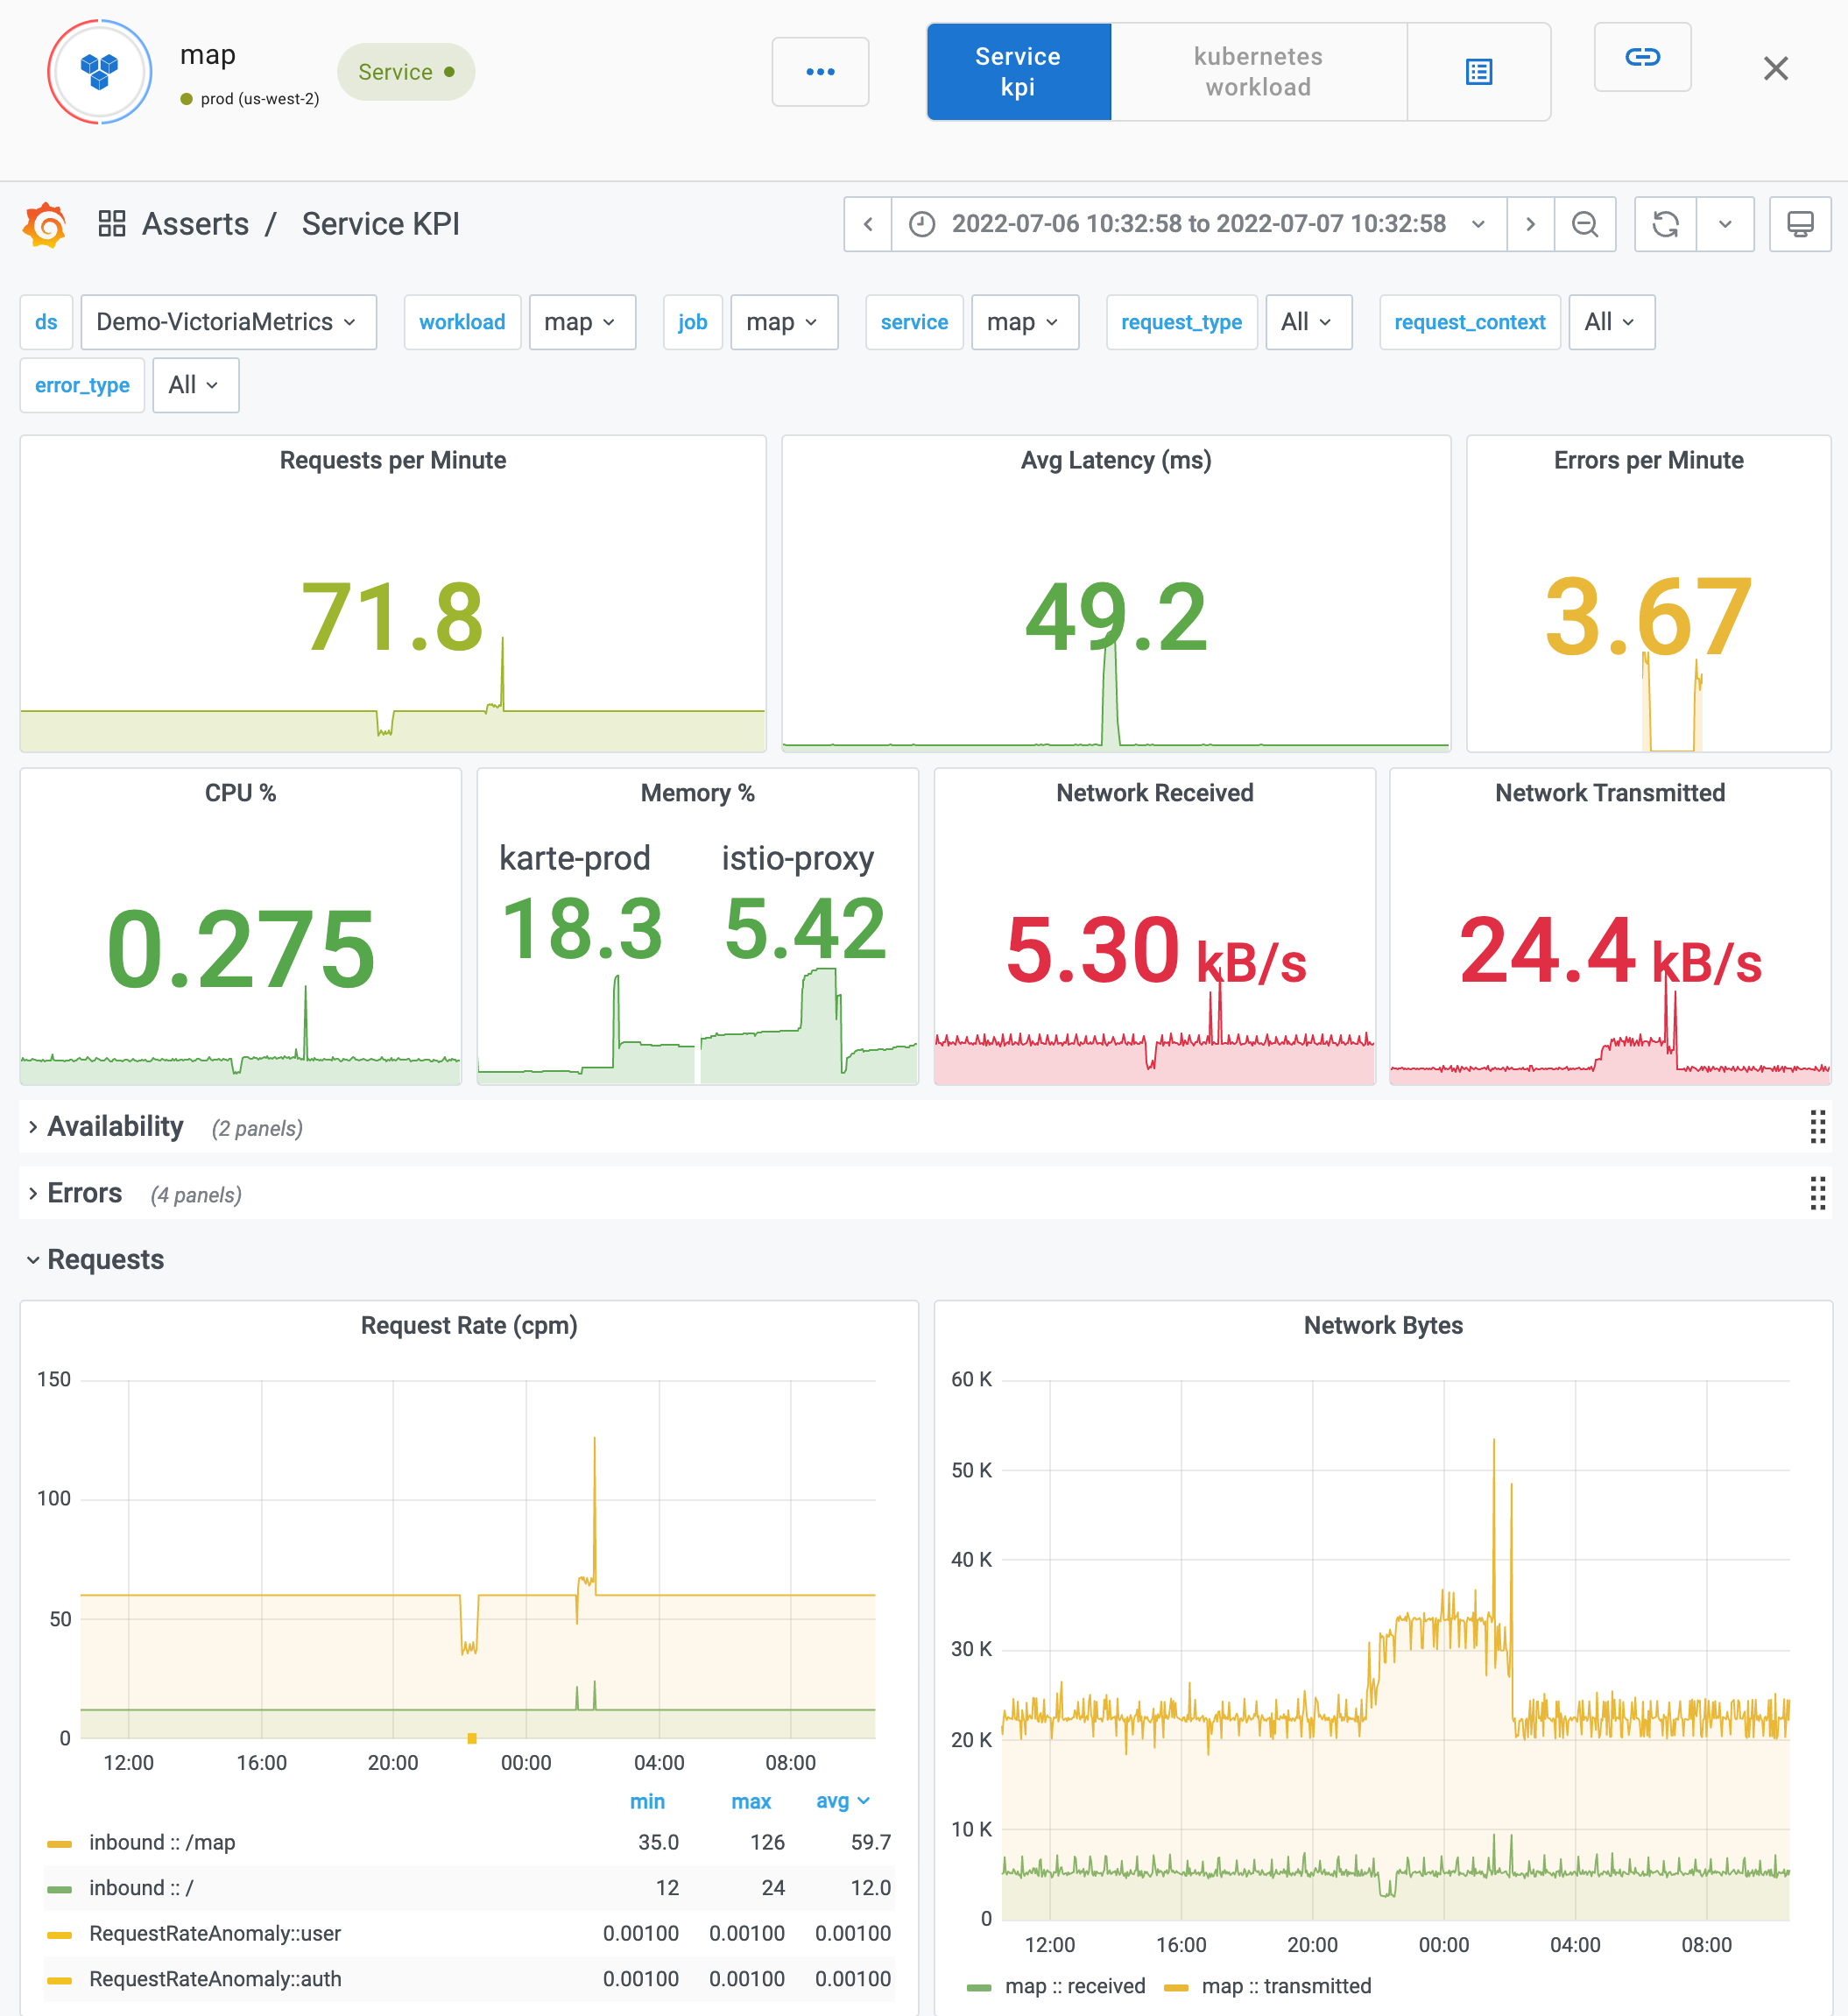The width and height of the screenshot is (1848, 2016).
Task: Click the error_type filter label link
Action: point(81,385)
